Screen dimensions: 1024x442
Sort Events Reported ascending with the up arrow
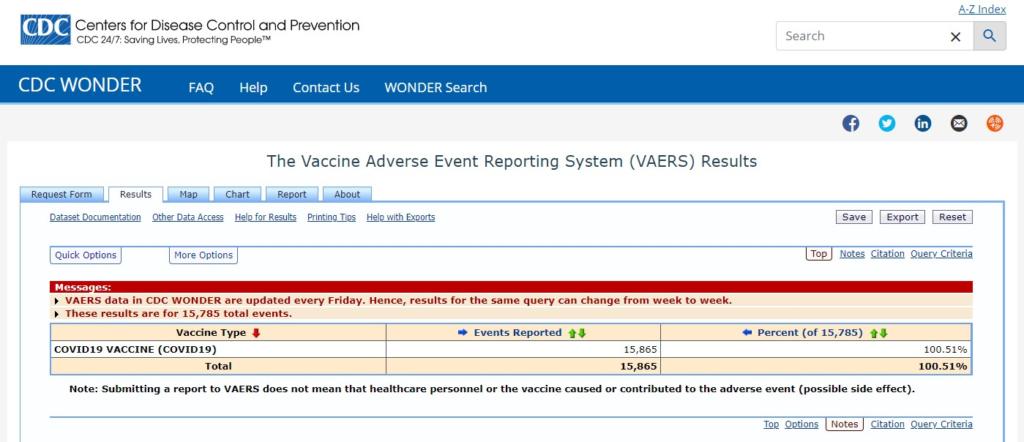tap(571, 333)
